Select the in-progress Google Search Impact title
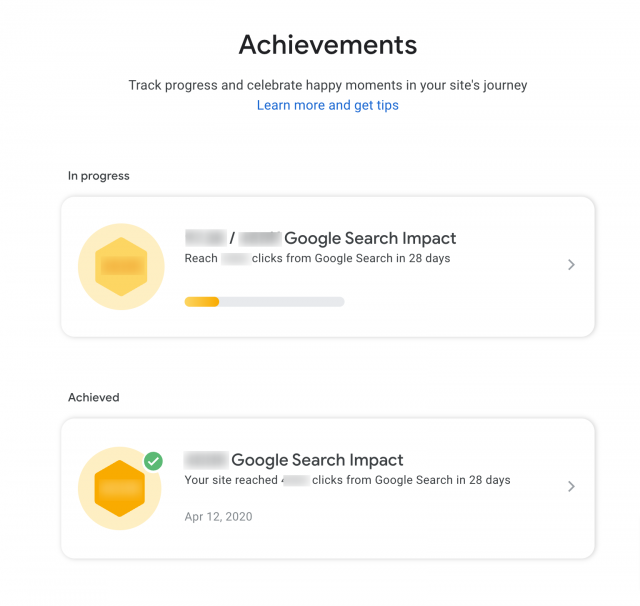This screenshot has width=640, height=606. (x=370, y=238)
